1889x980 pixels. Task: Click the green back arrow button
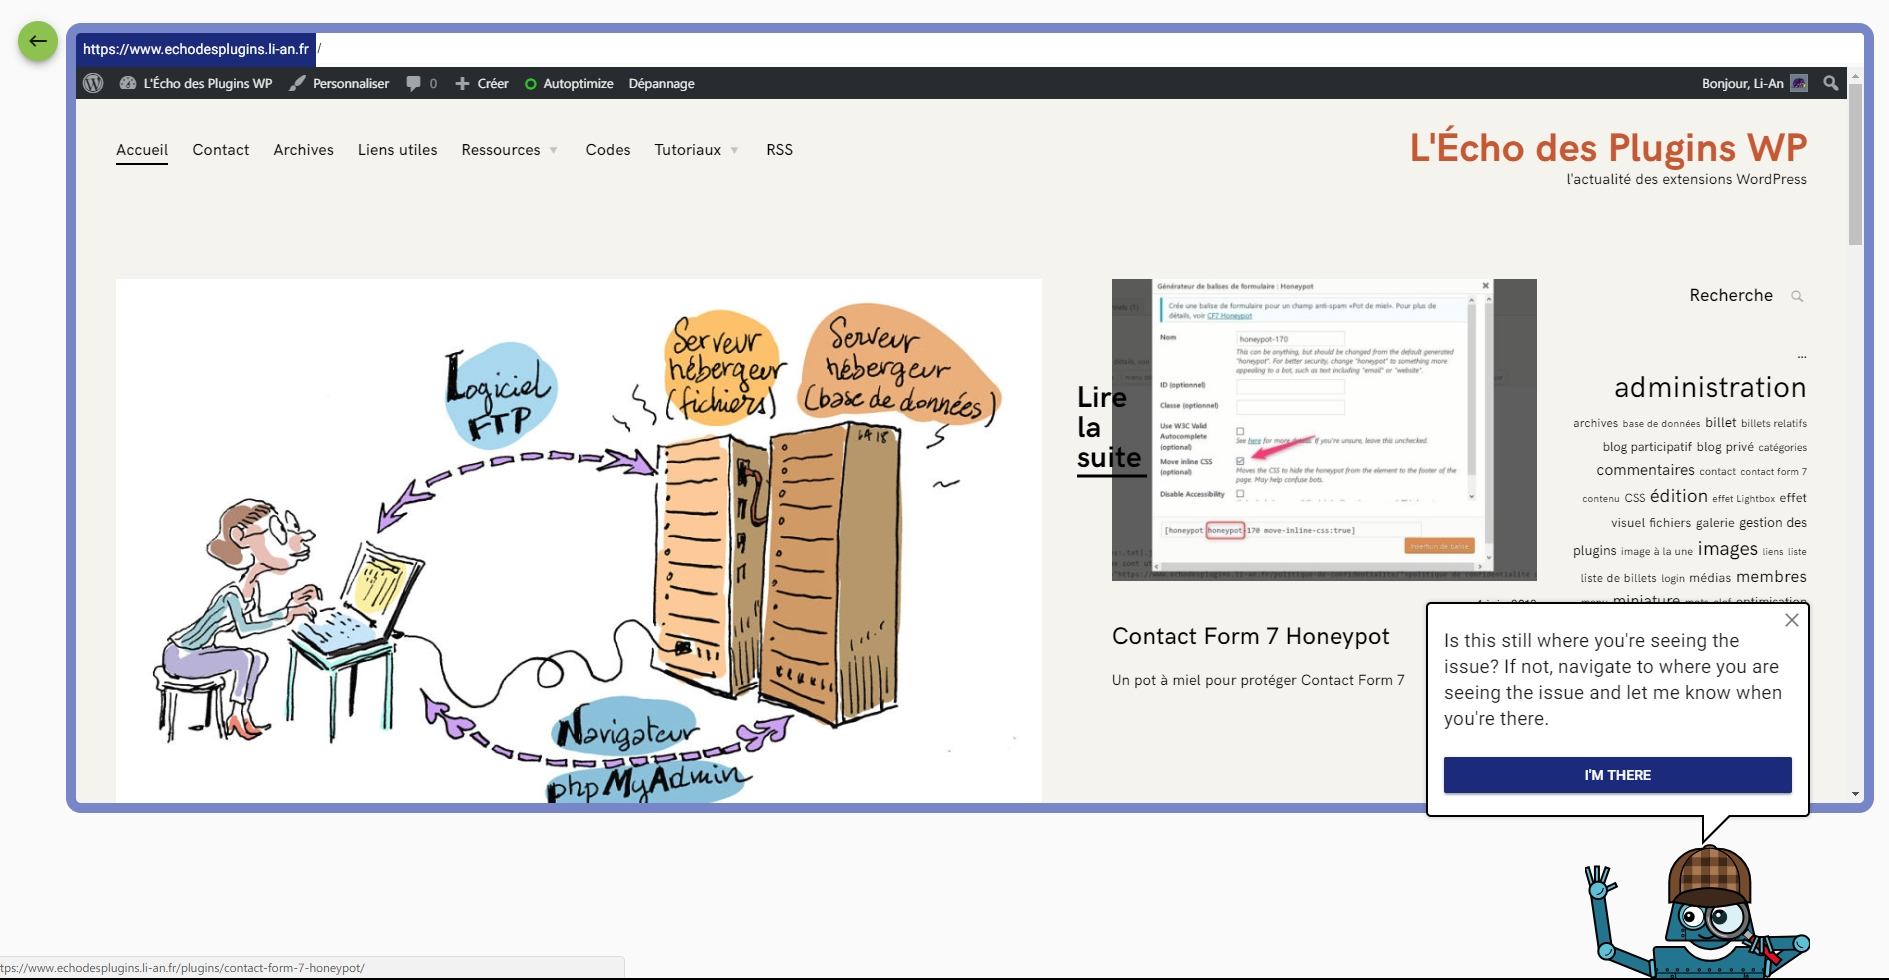click(x=38, y=41)
